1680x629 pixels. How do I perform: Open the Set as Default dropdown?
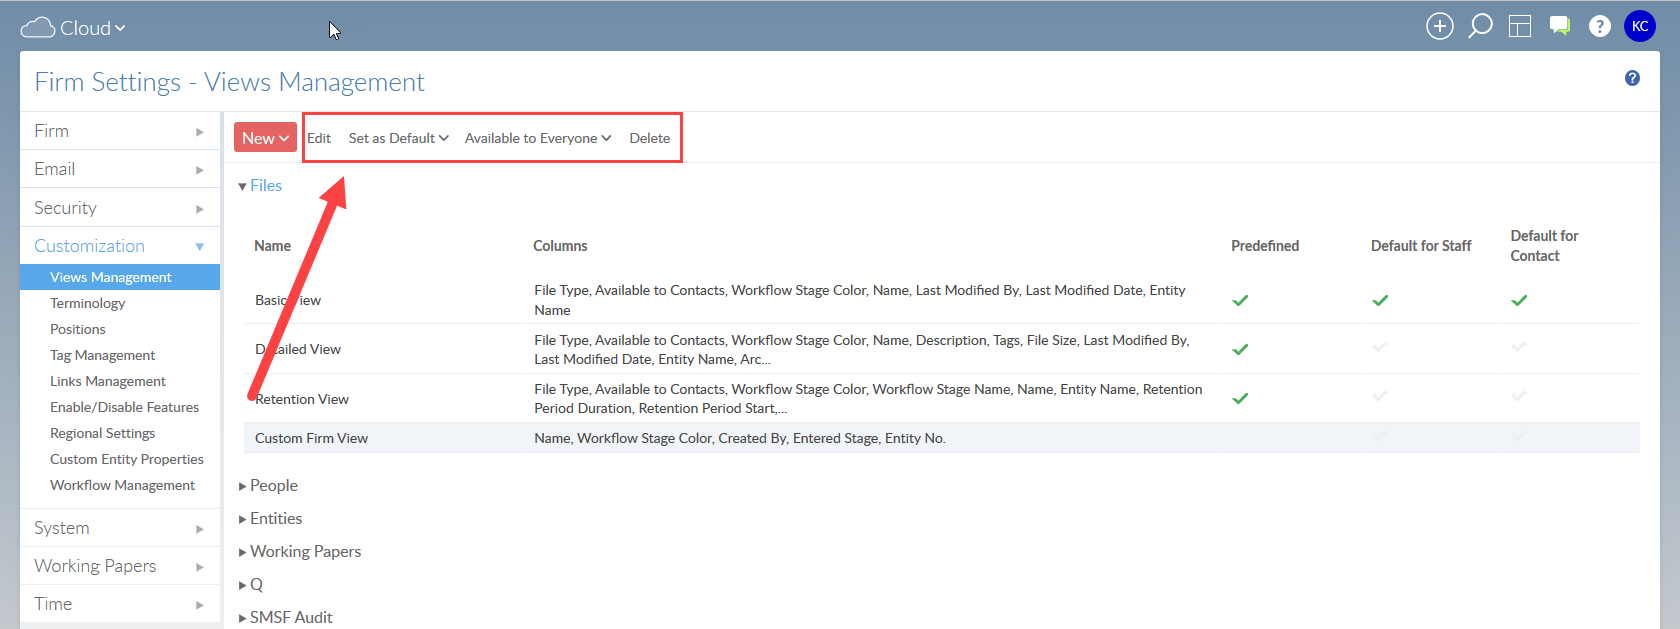398,138
